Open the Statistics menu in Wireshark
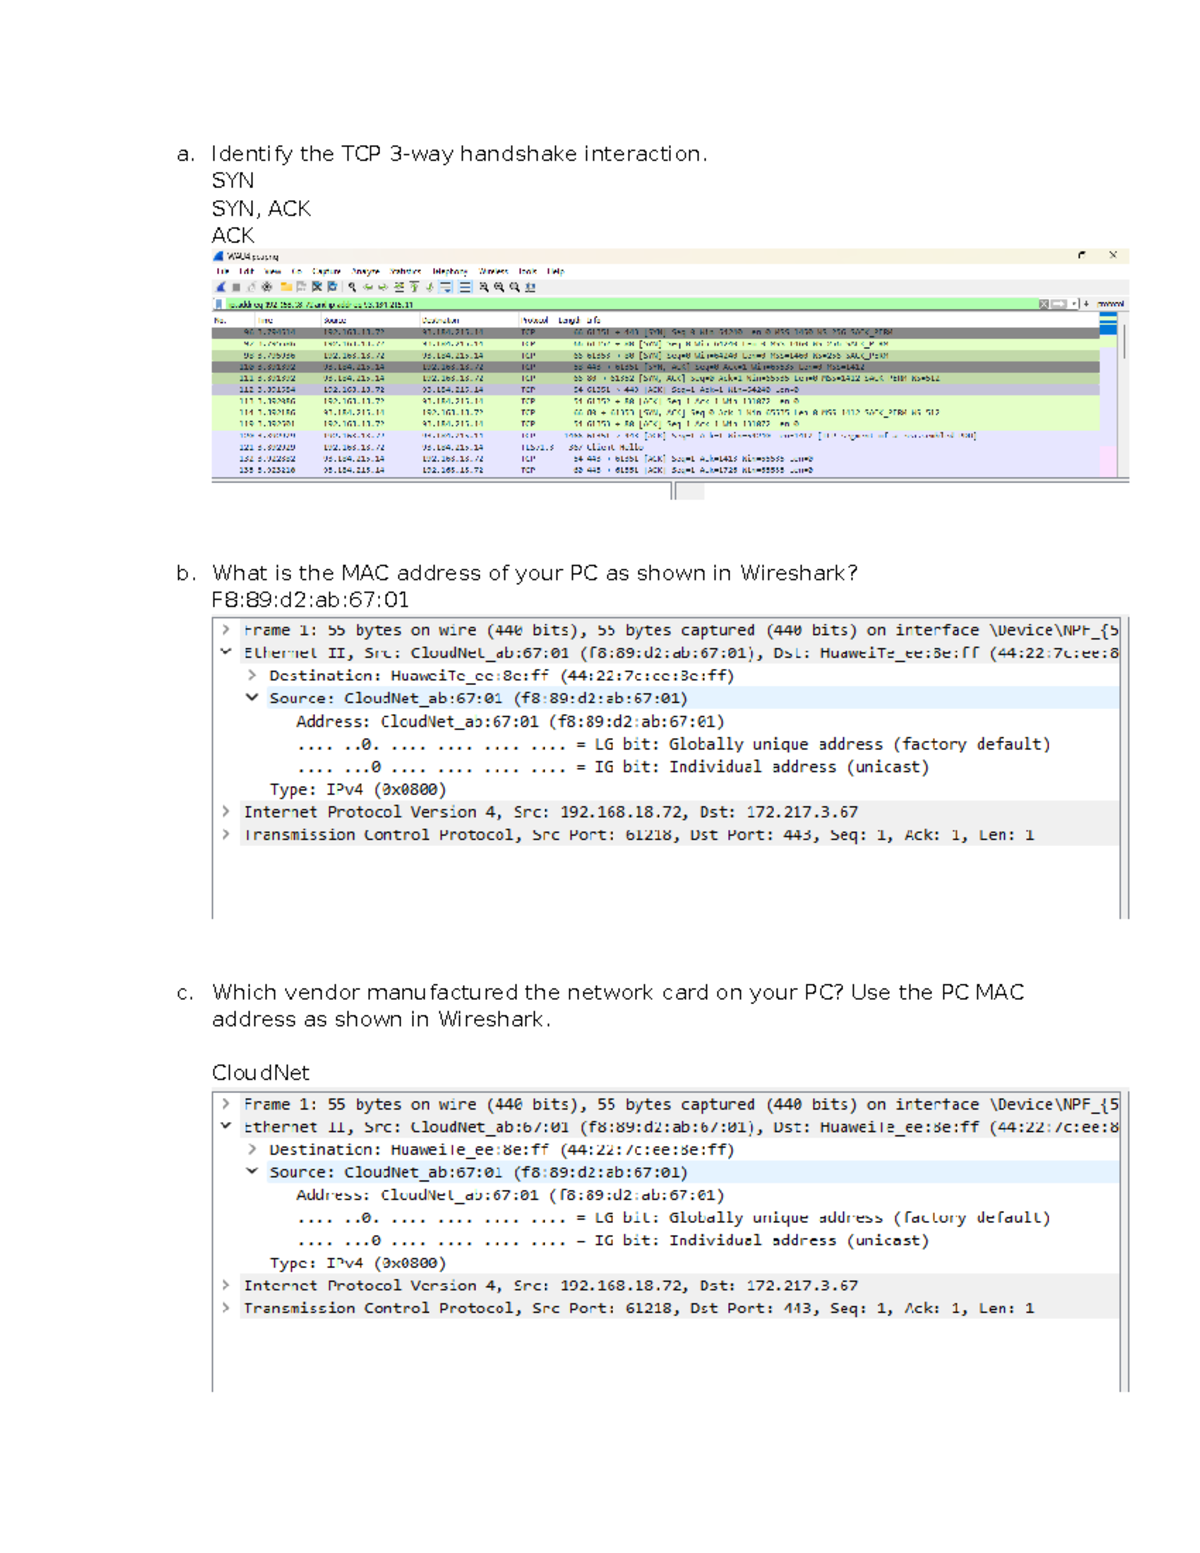The width and height of the screenshot is (1200, 1553). [405, 272]
